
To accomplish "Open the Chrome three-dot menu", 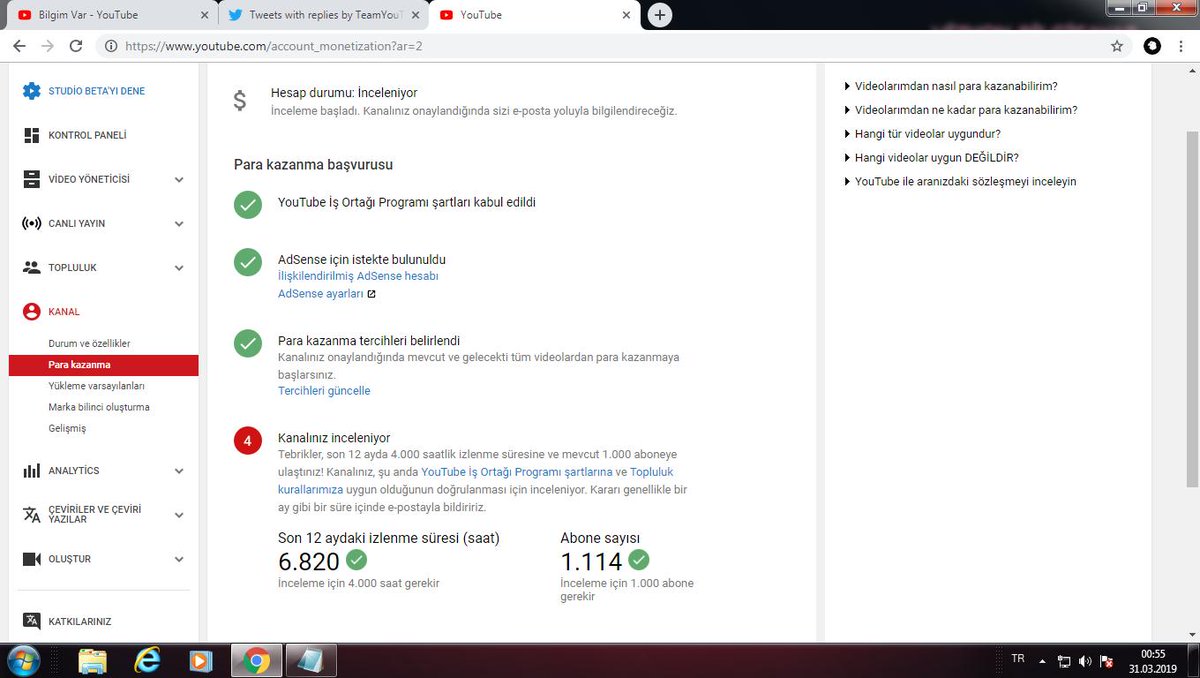I will click(1183, 46).
